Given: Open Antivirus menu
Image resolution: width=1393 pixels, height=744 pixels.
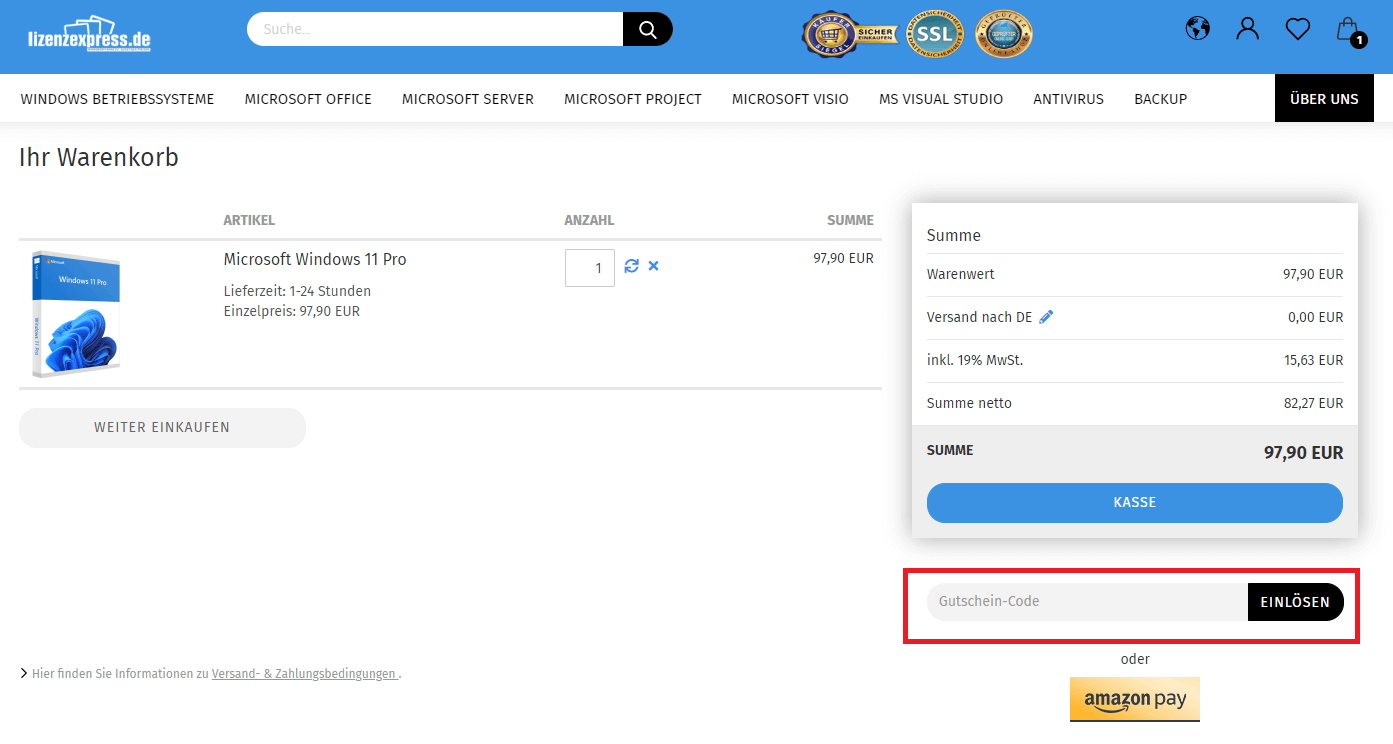Looking at the screenshot, I should 1068,99.
